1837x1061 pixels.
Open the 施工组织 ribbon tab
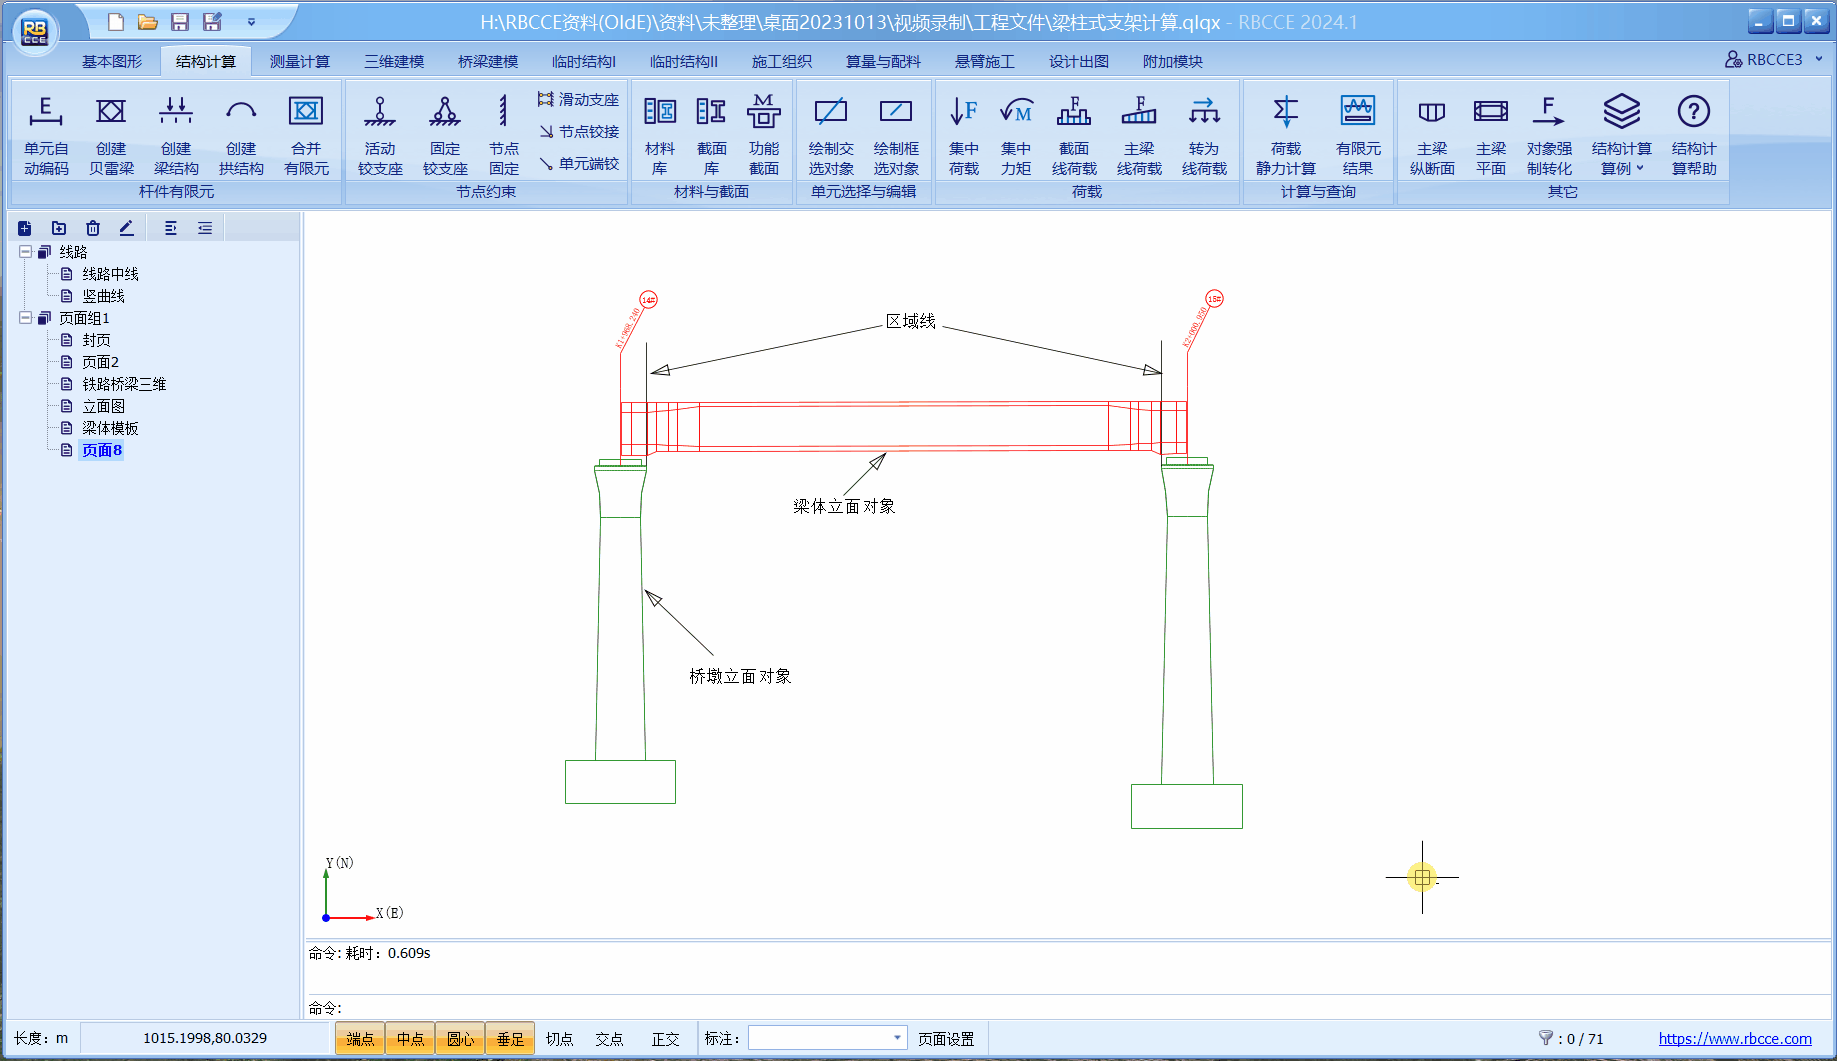781,62
